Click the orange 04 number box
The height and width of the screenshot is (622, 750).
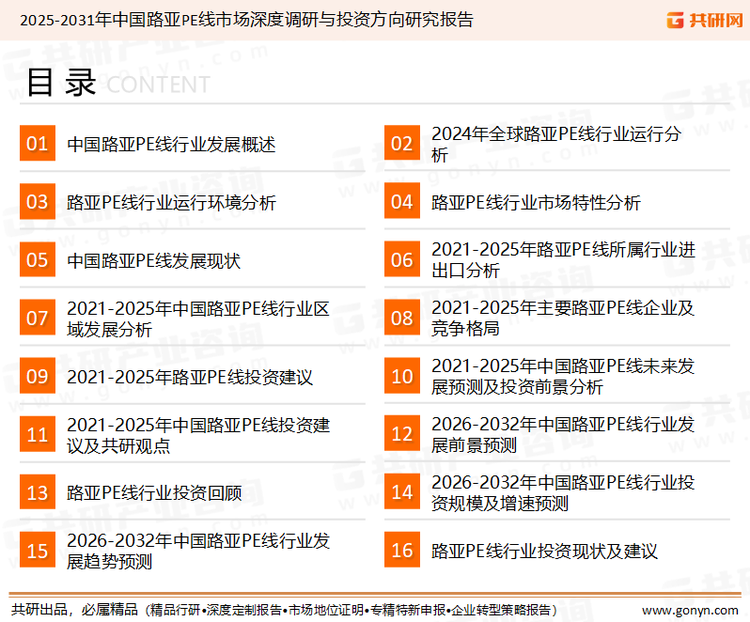[402, 201]
